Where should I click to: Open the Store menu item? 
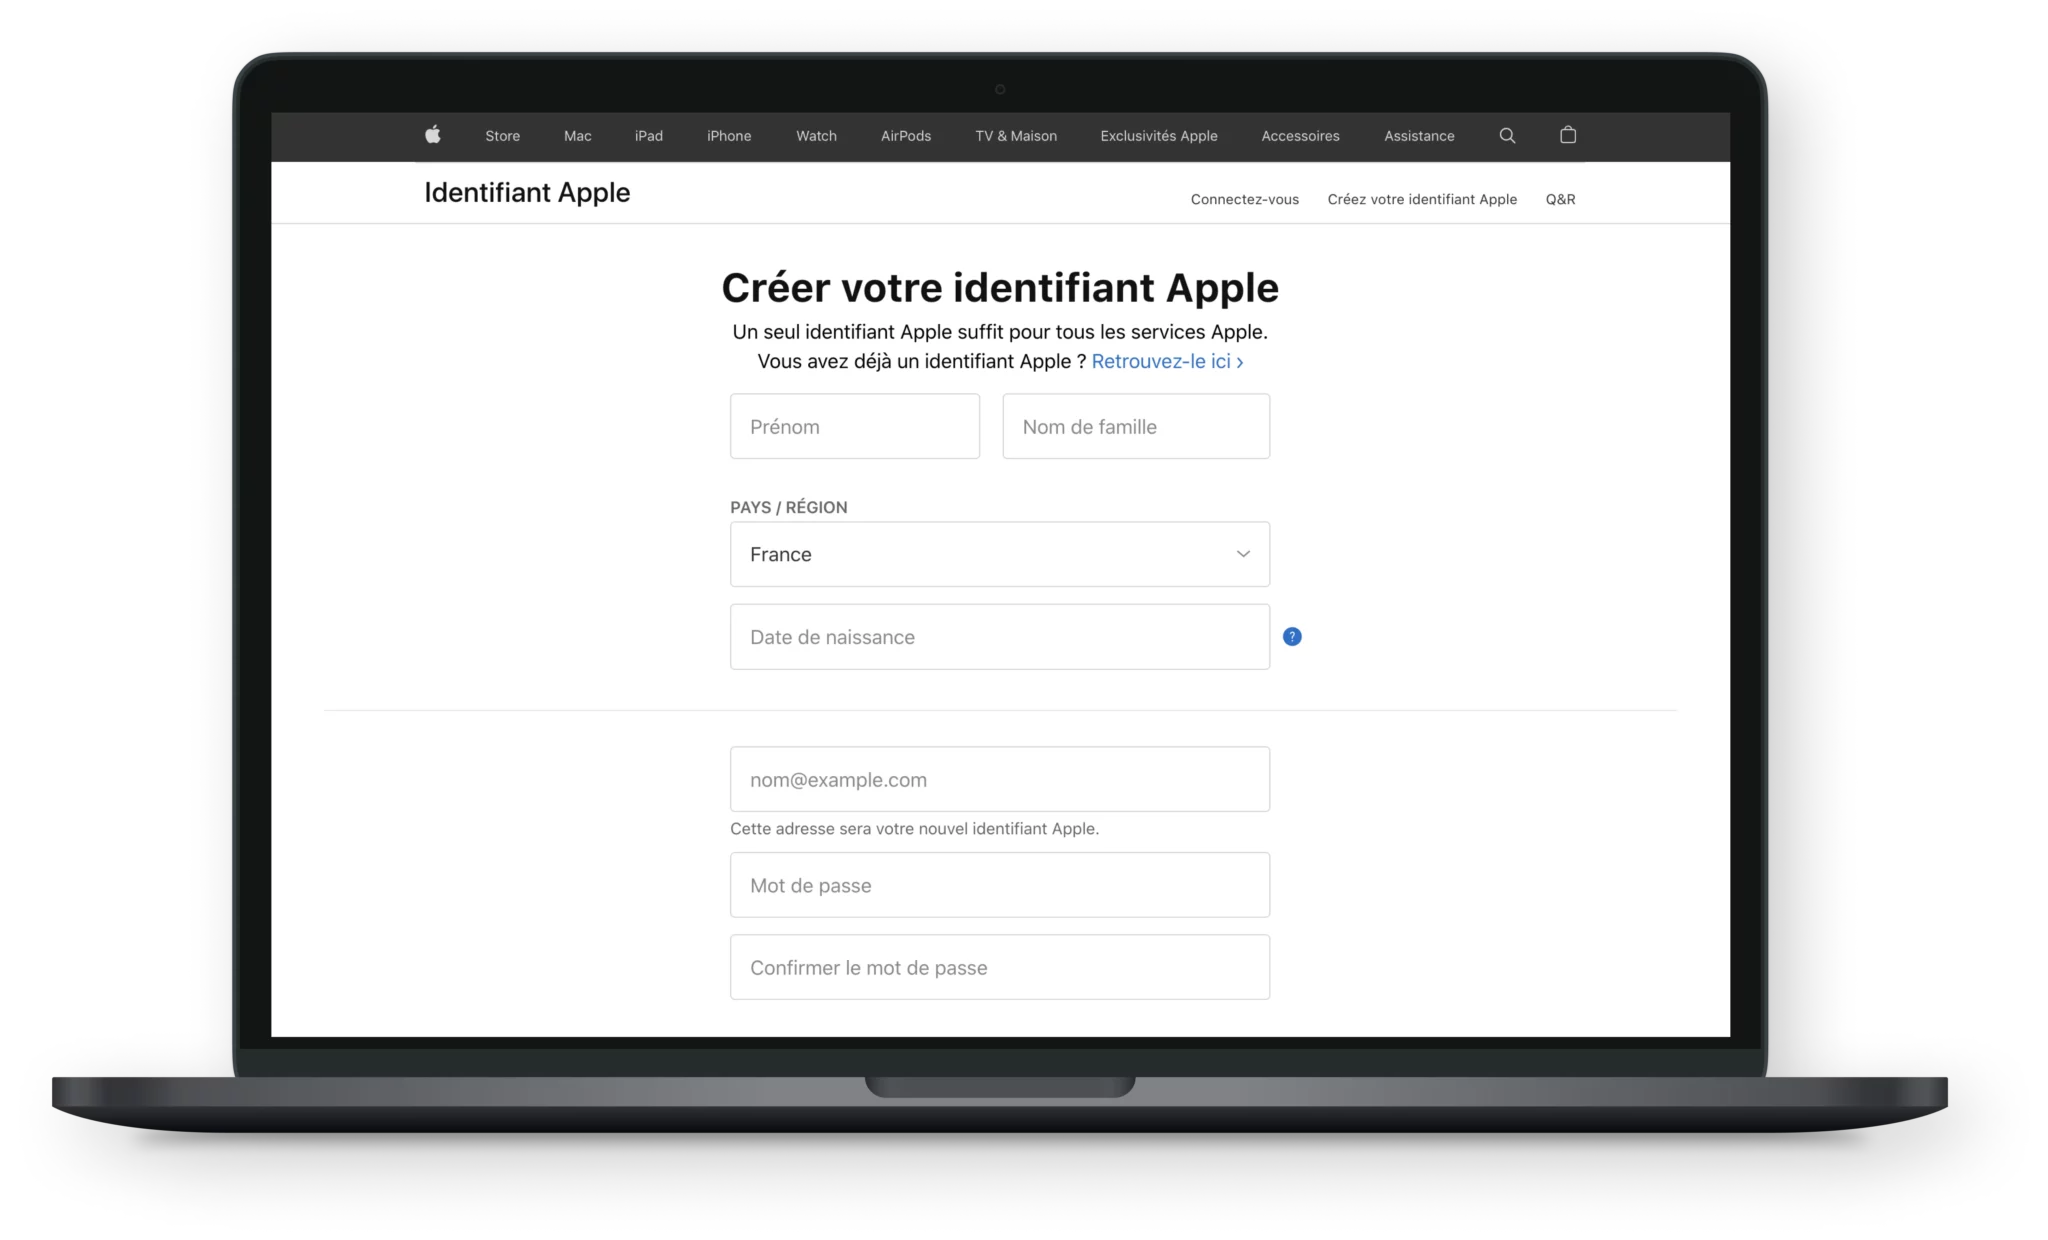[505, 135]
